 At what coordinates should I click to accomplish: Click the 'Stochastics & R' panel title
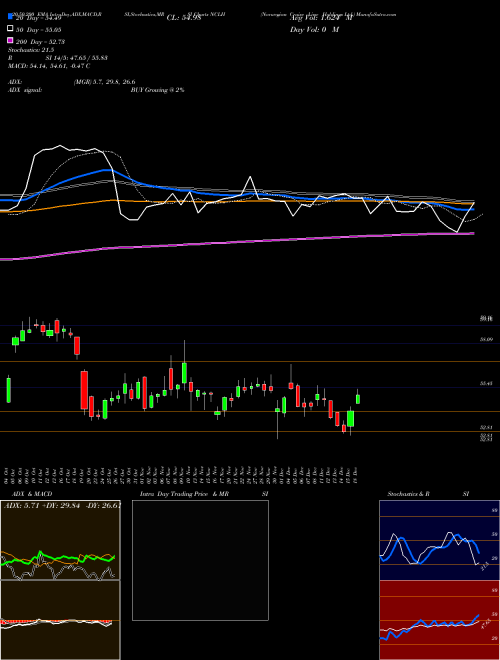click(409, 494)
